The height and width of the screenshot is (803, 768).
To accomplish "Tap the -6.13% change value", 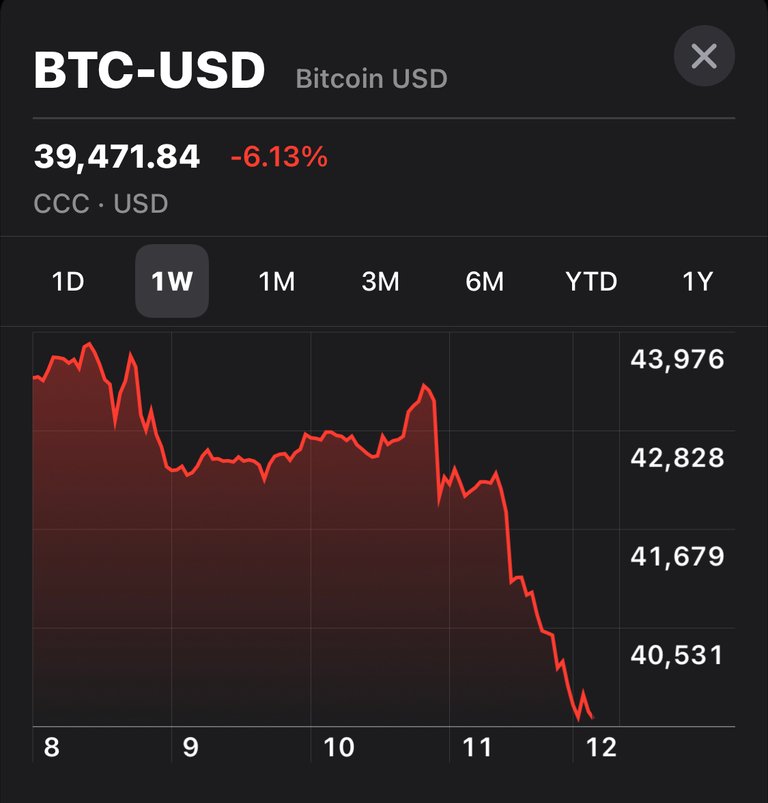I will [x=279, y=157].
